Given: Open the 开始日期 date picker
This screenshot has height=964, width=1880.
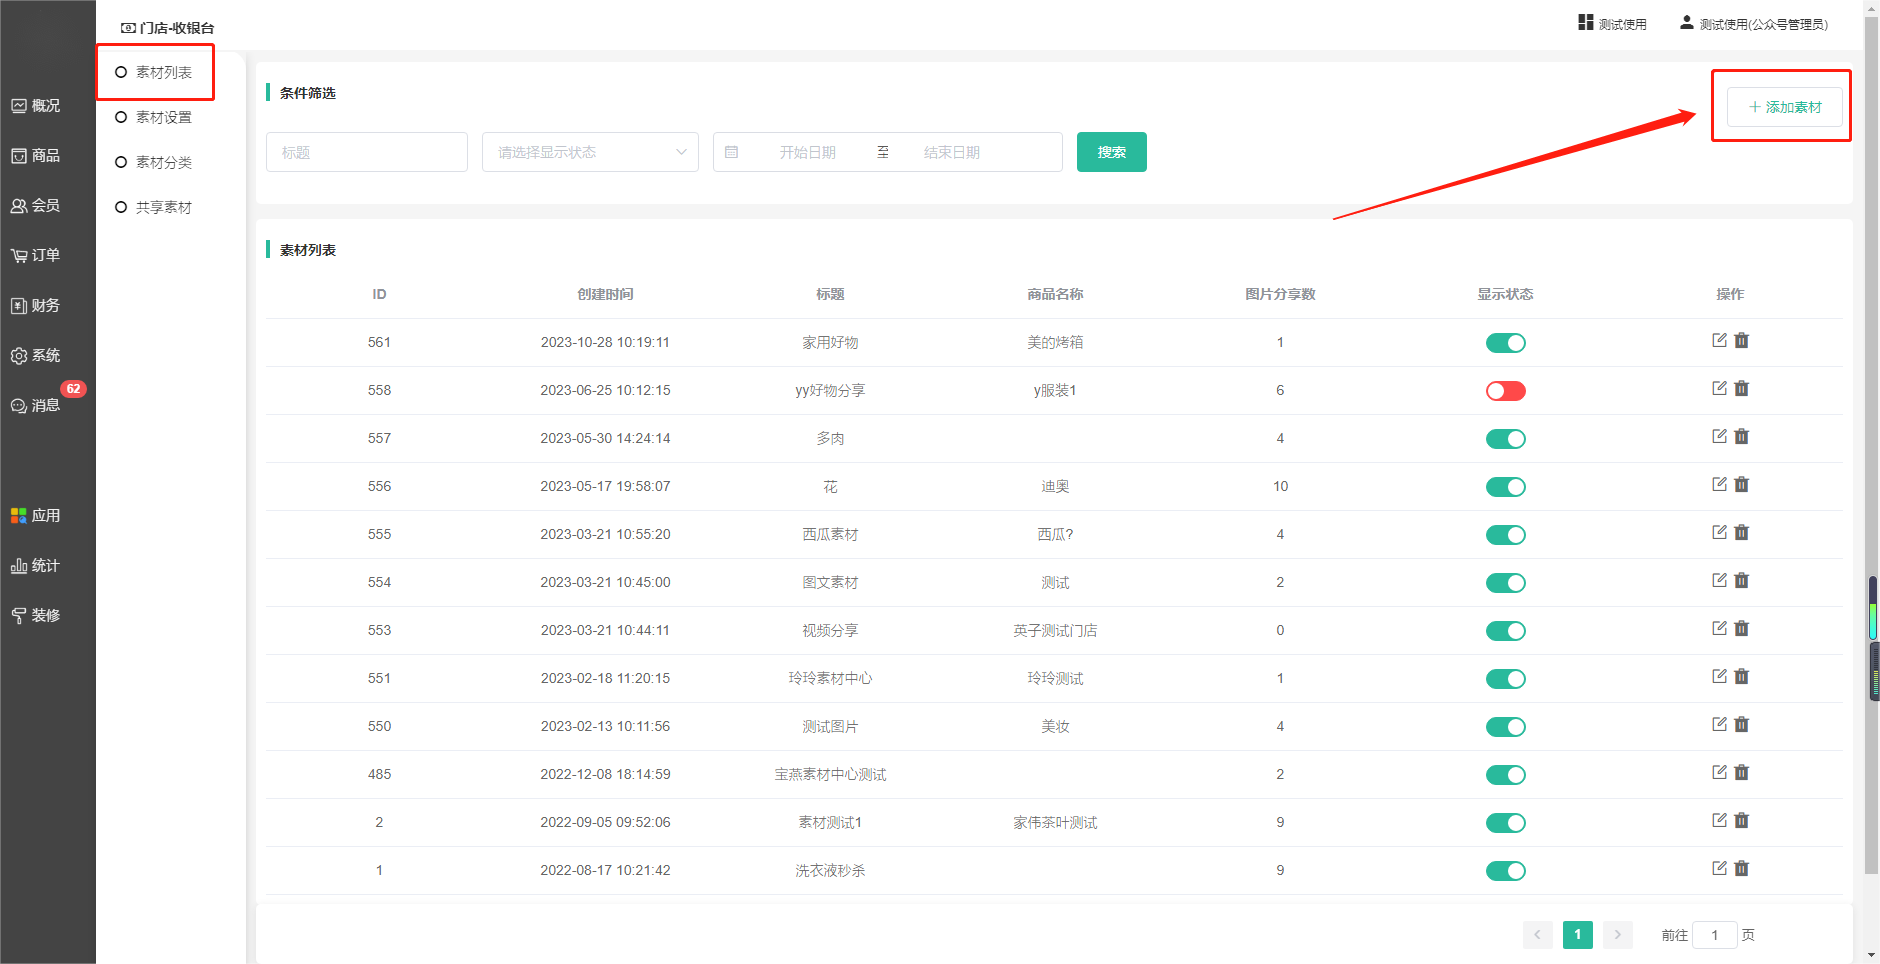Looking at the screenshot, I should tap(807, 152).
